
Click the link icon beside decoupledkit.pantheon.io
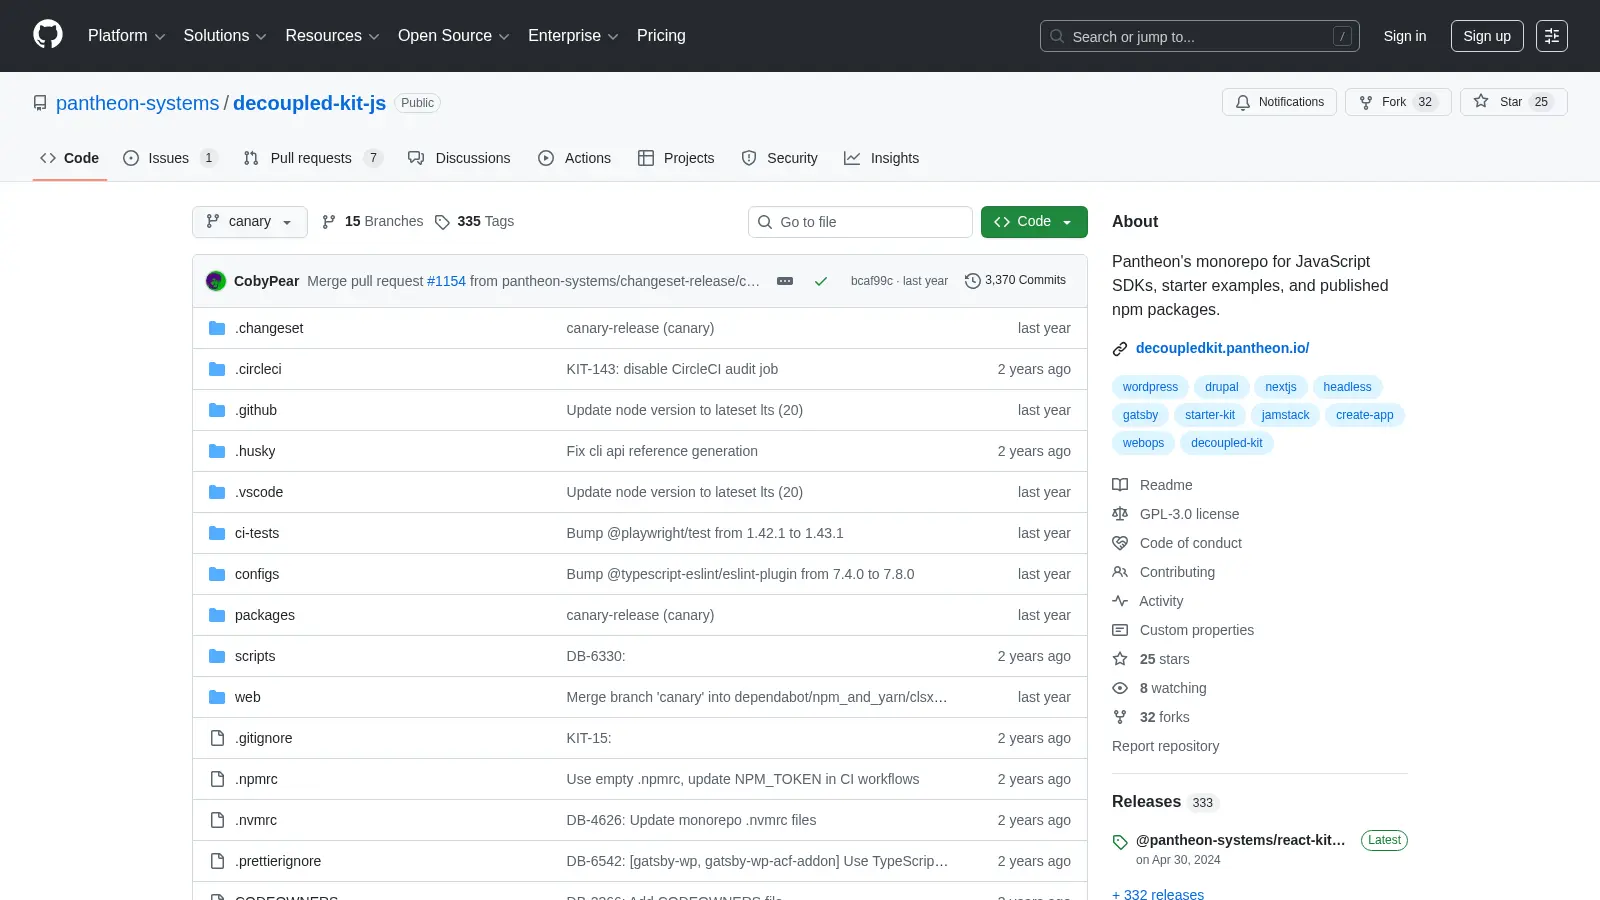pyautogui.click(x=1120, y=349)
